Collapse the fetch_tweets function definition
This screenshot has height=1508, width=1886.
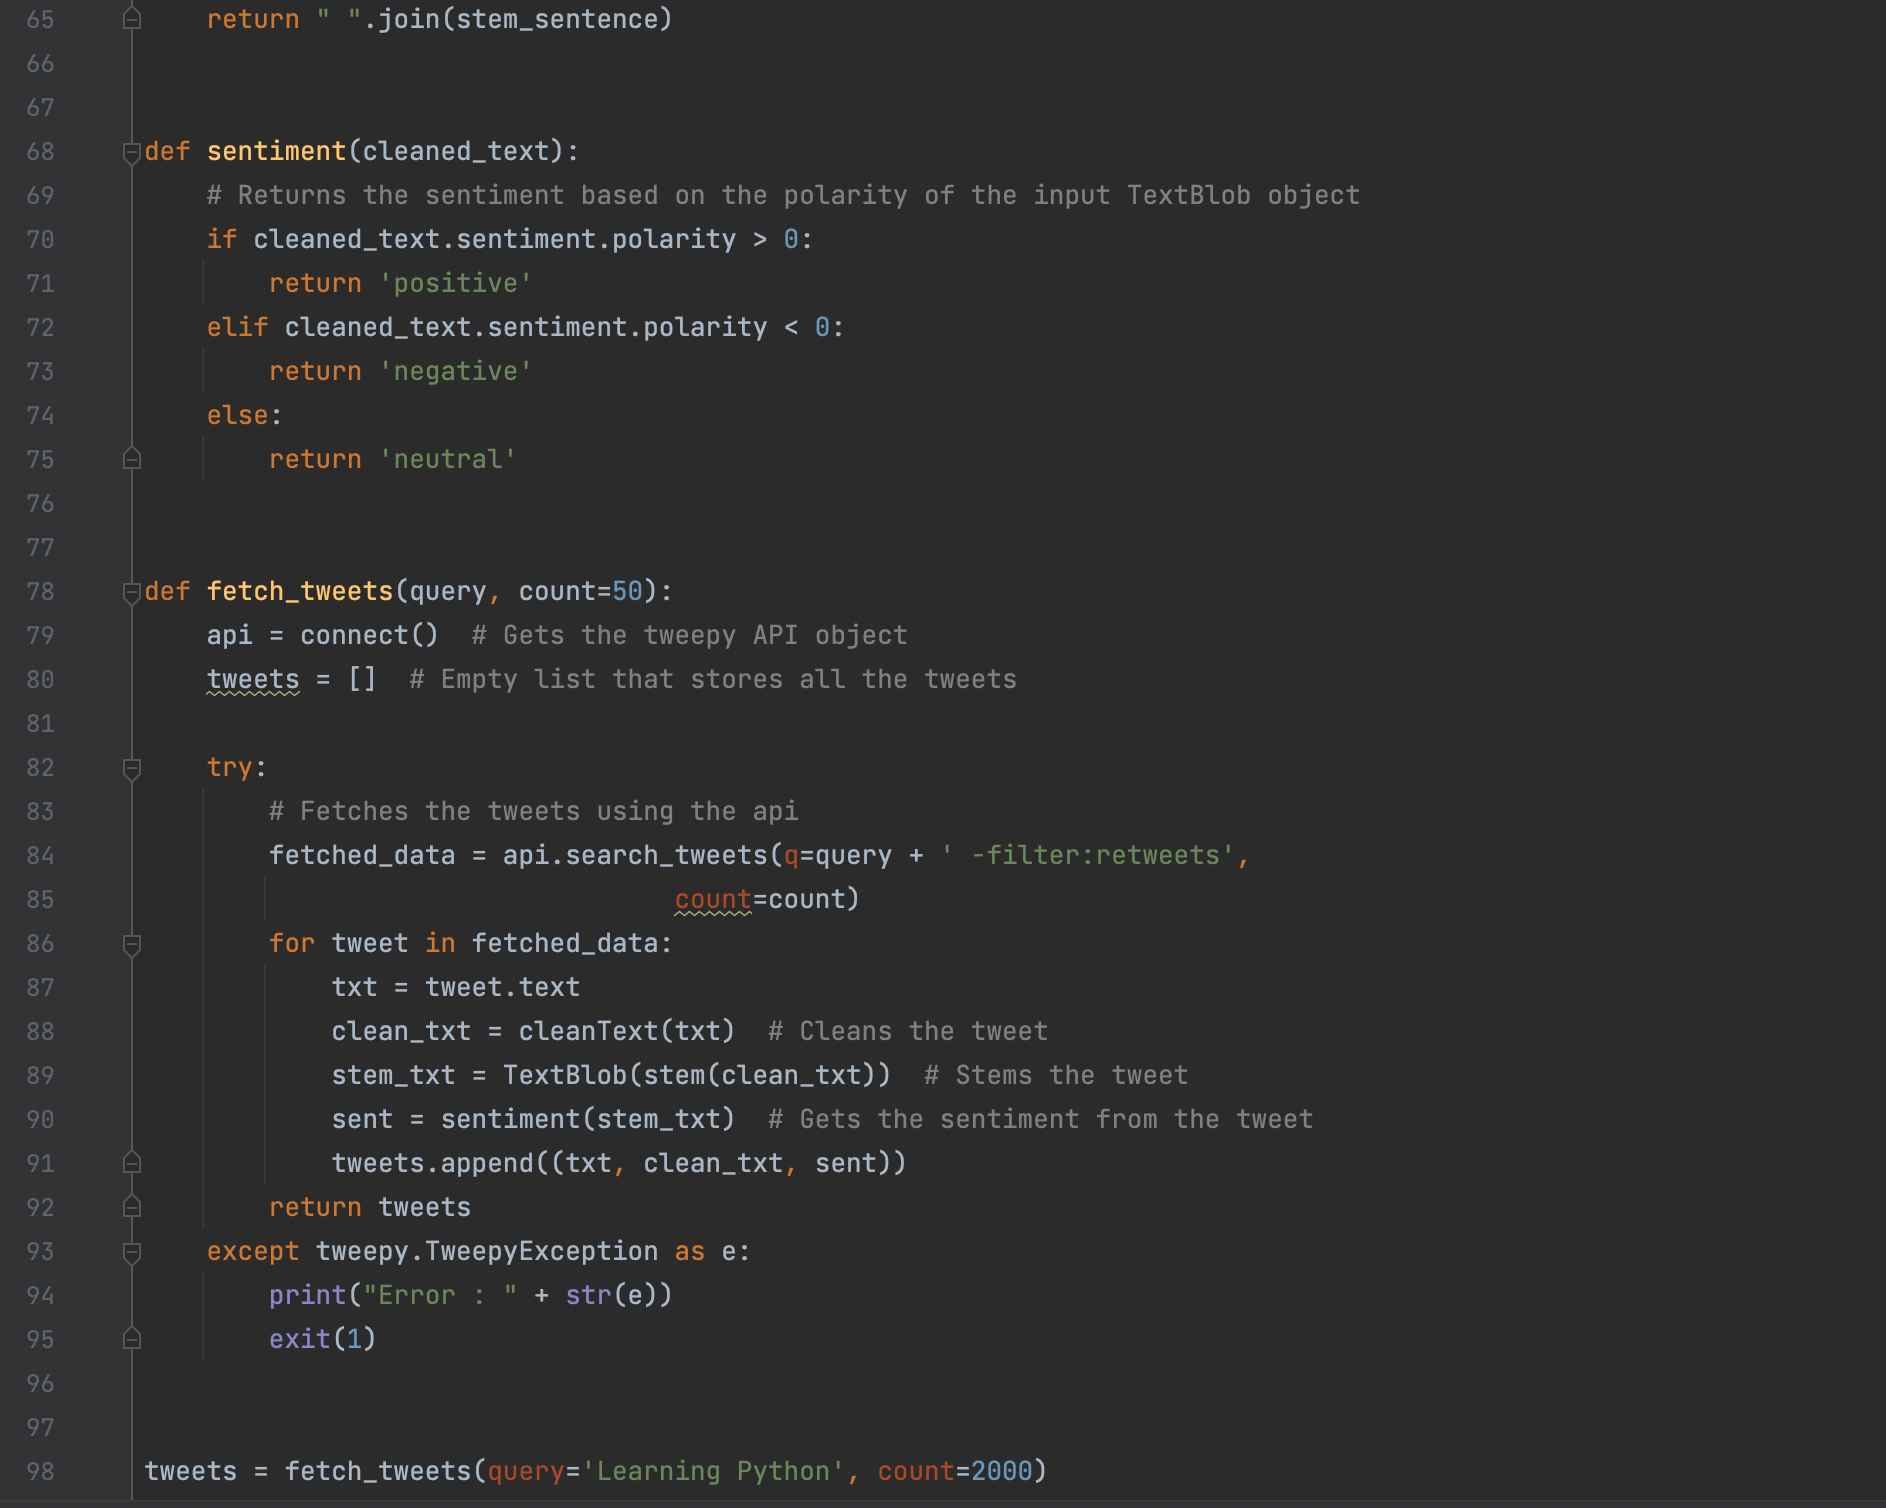click(131, 591)
